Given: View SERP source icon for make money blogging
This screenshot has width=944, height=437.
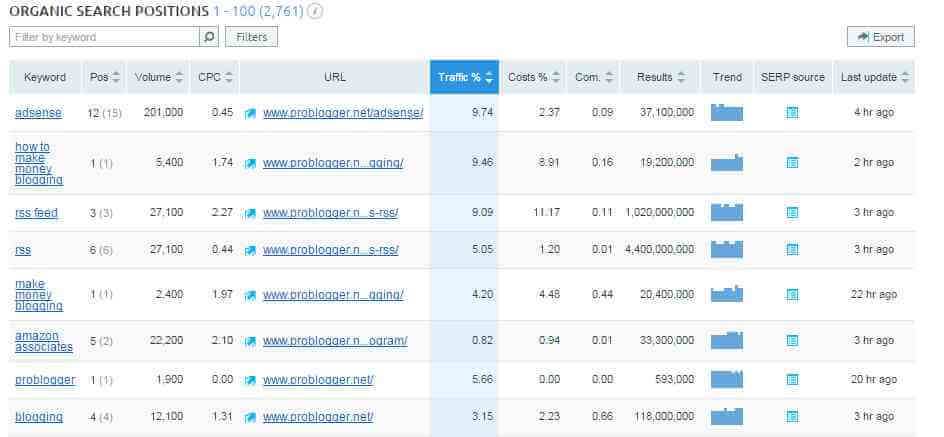Looking at the screenshot, I should pos(792,294).
